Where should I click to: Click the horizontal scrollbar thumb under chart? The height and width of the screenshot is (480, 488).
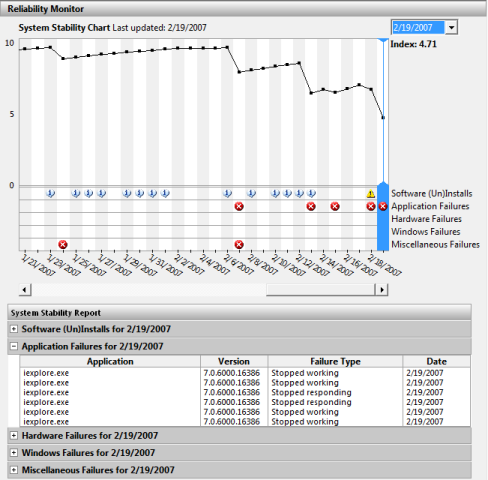coord(321,290)
